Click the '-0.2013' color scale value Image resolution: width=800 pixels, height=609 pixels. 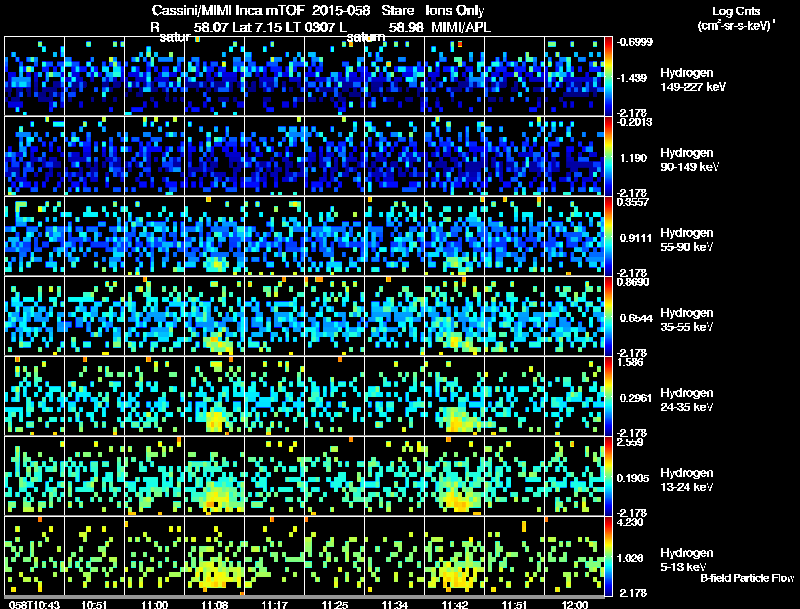(634, 122)
